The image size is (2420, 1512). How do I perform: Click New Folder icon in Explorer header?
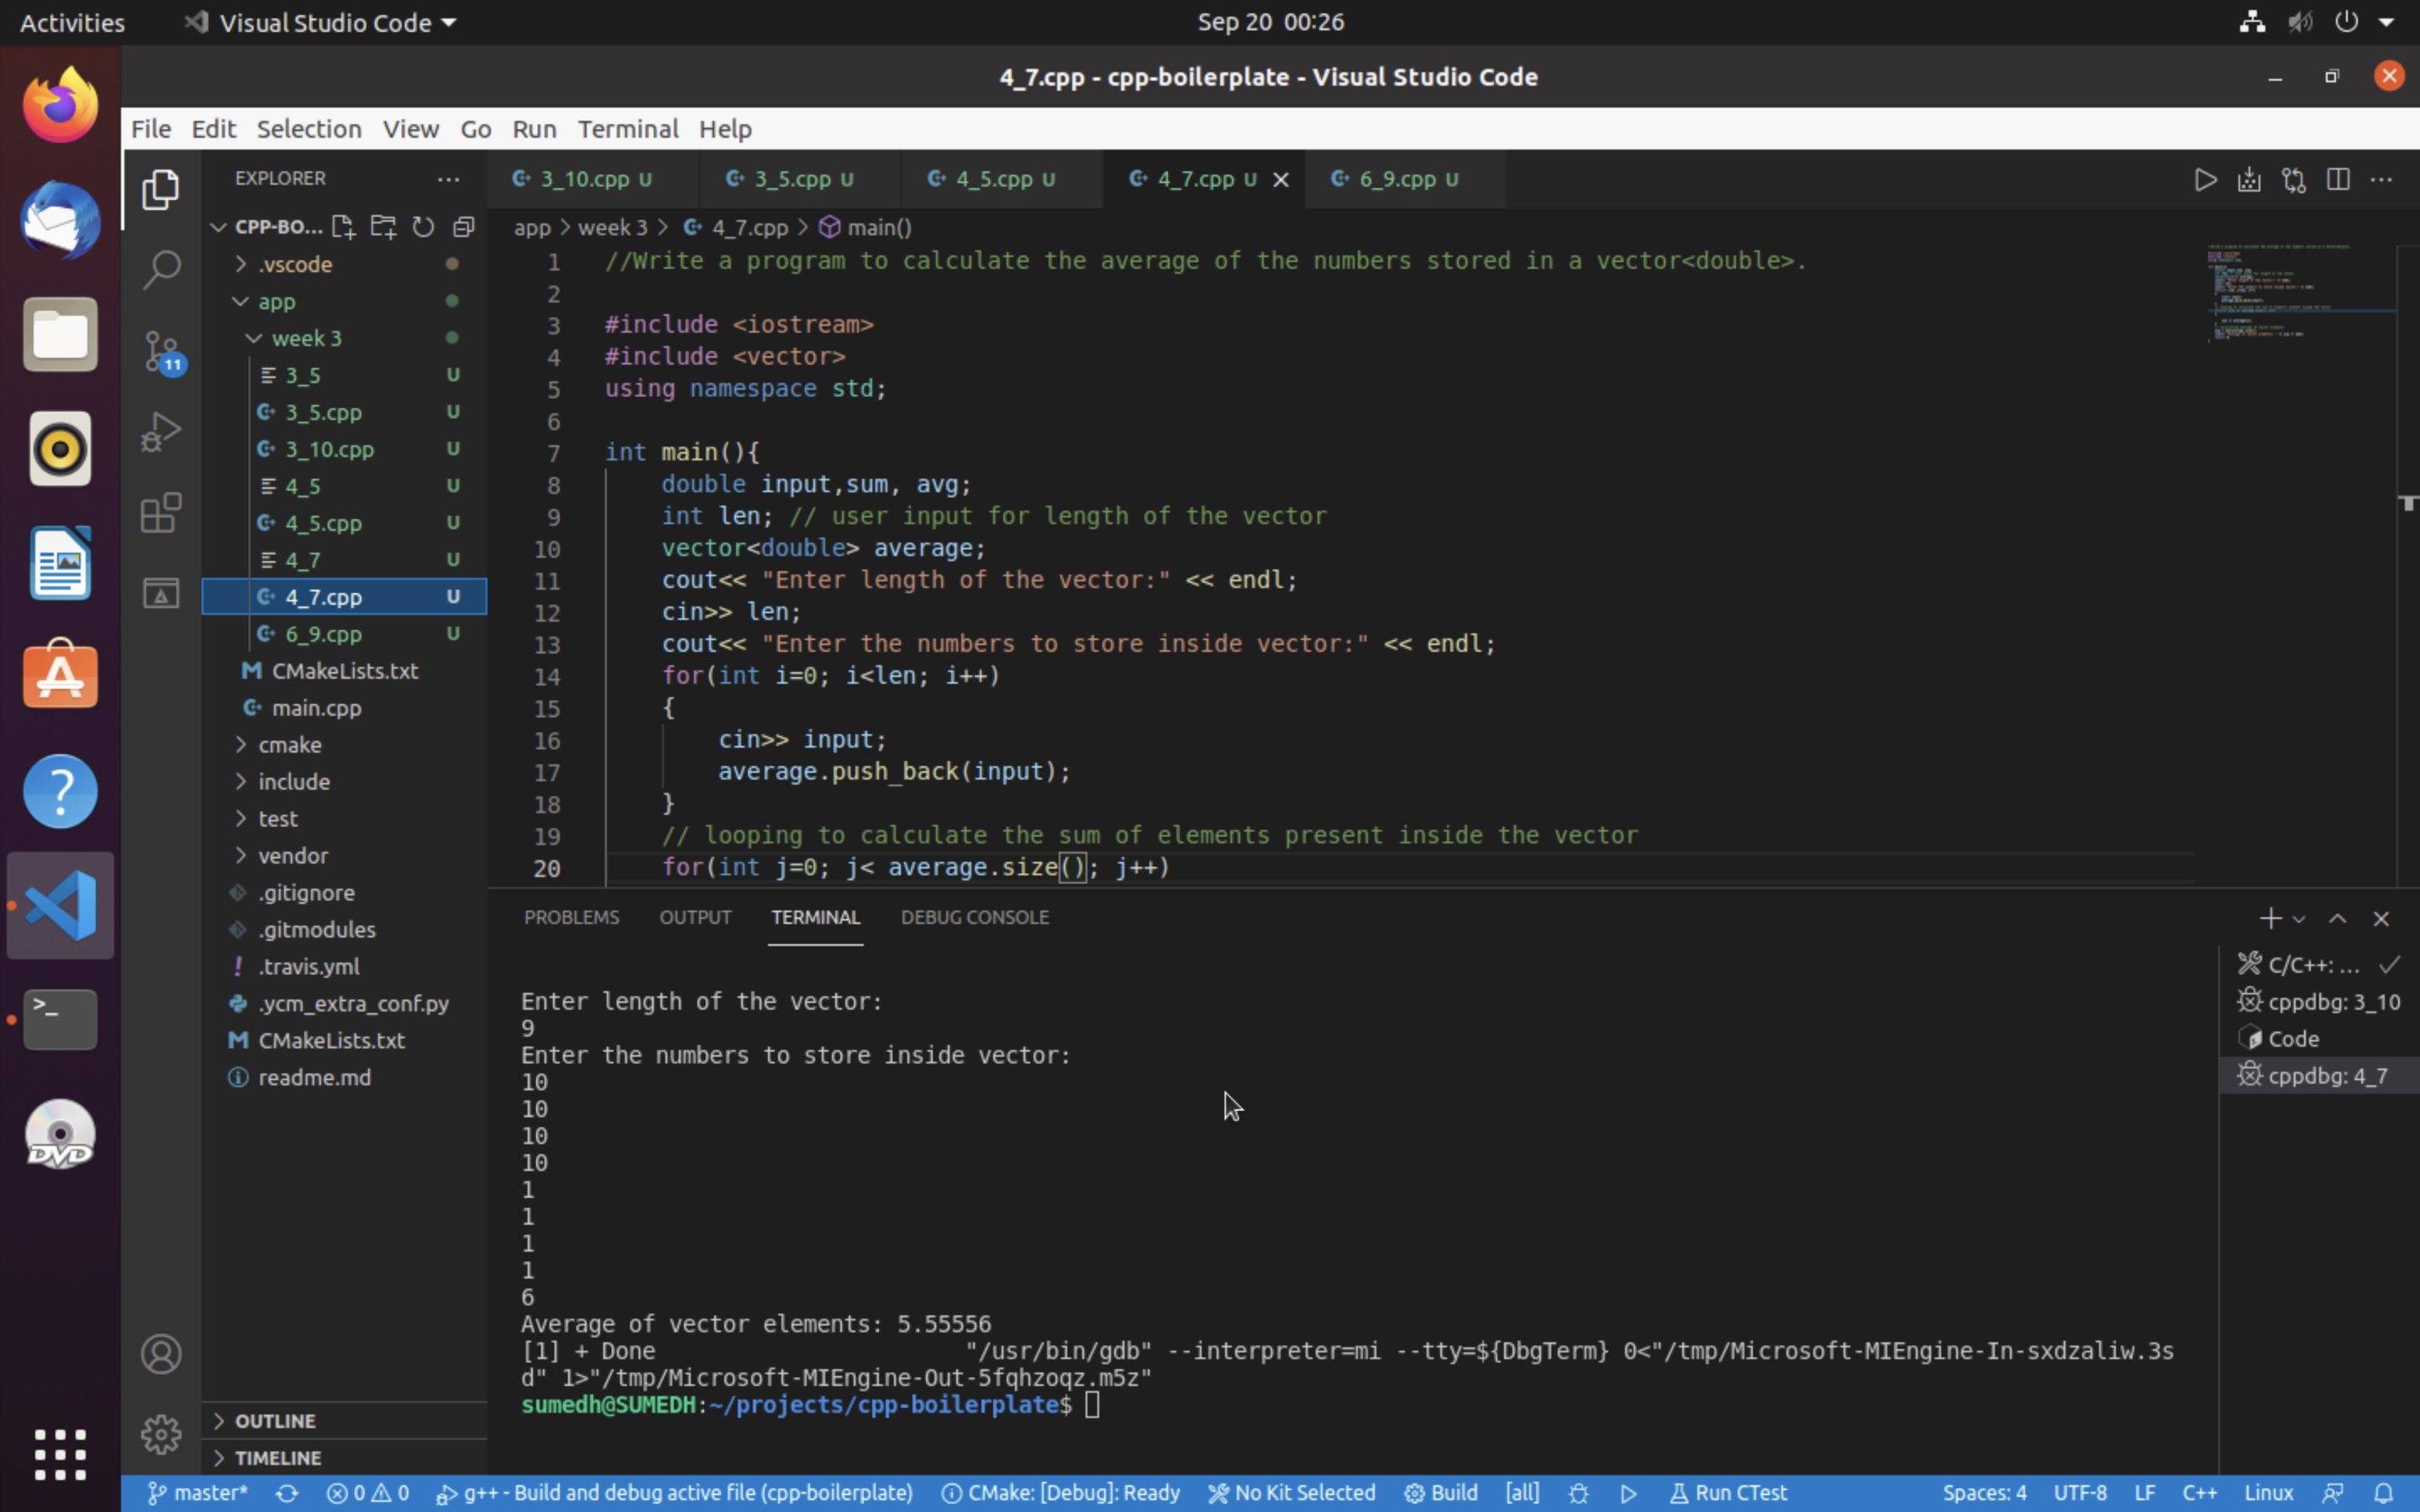pos(383,227)
